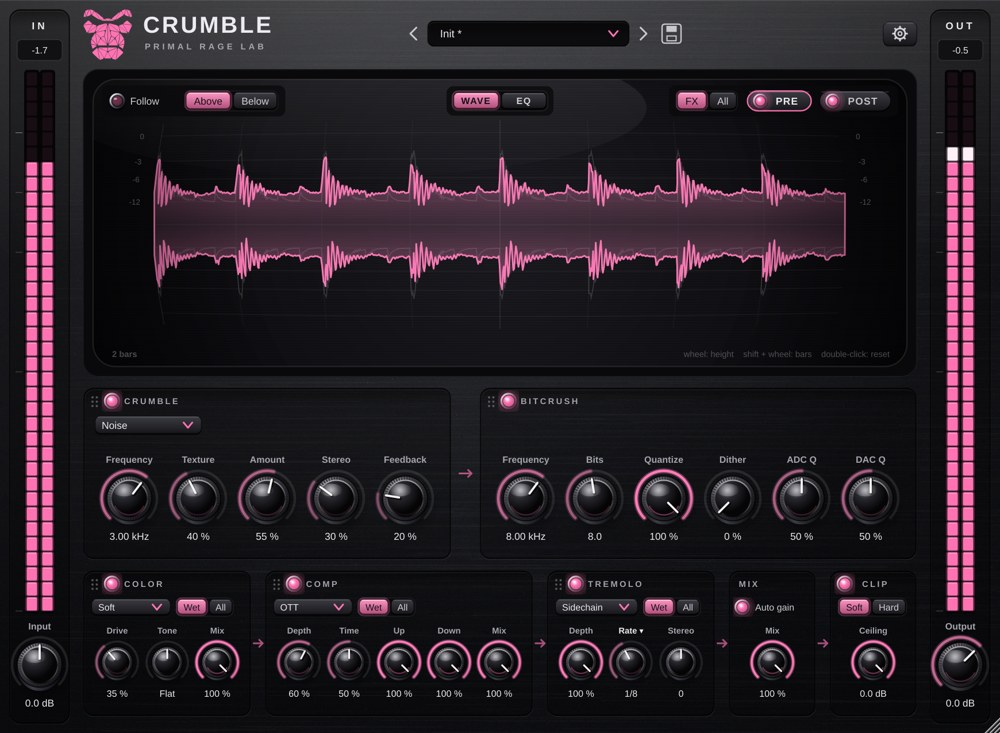Go to the next preset arrow
1000x733 pixels.
coord(643,34)
